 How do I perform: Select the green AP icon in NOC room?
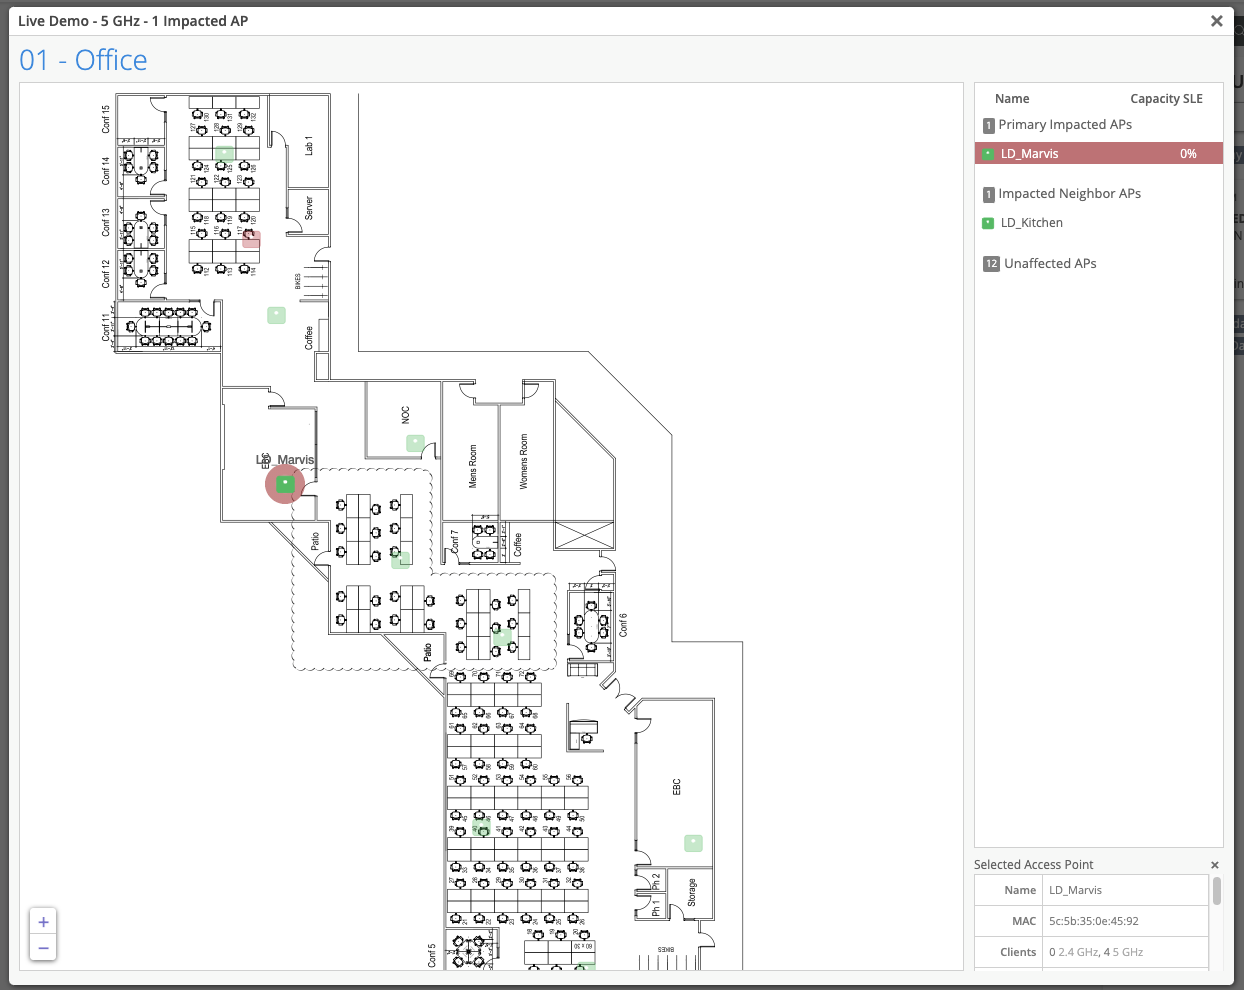415,443
